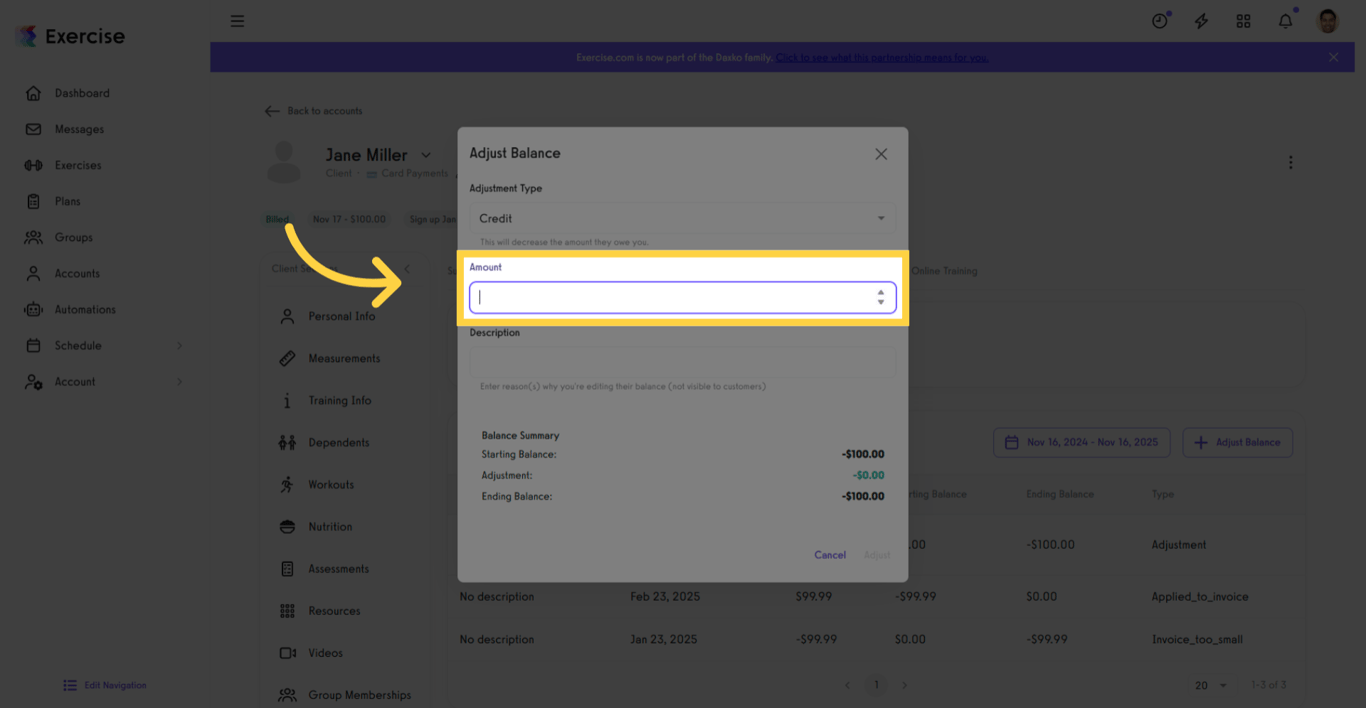
Task: Open the rows-per-page 20 dropdown
Action: (1211, 685)
